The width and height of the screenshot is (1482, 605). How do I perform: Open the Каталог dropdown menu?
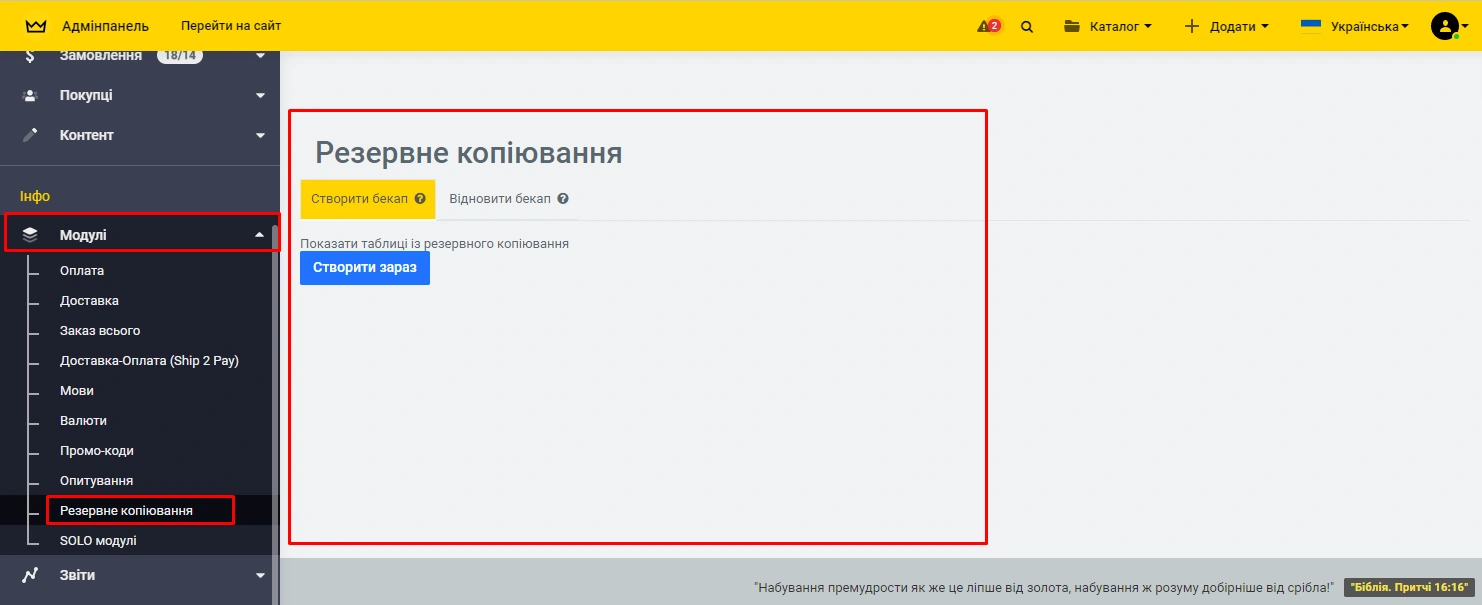1108,26
